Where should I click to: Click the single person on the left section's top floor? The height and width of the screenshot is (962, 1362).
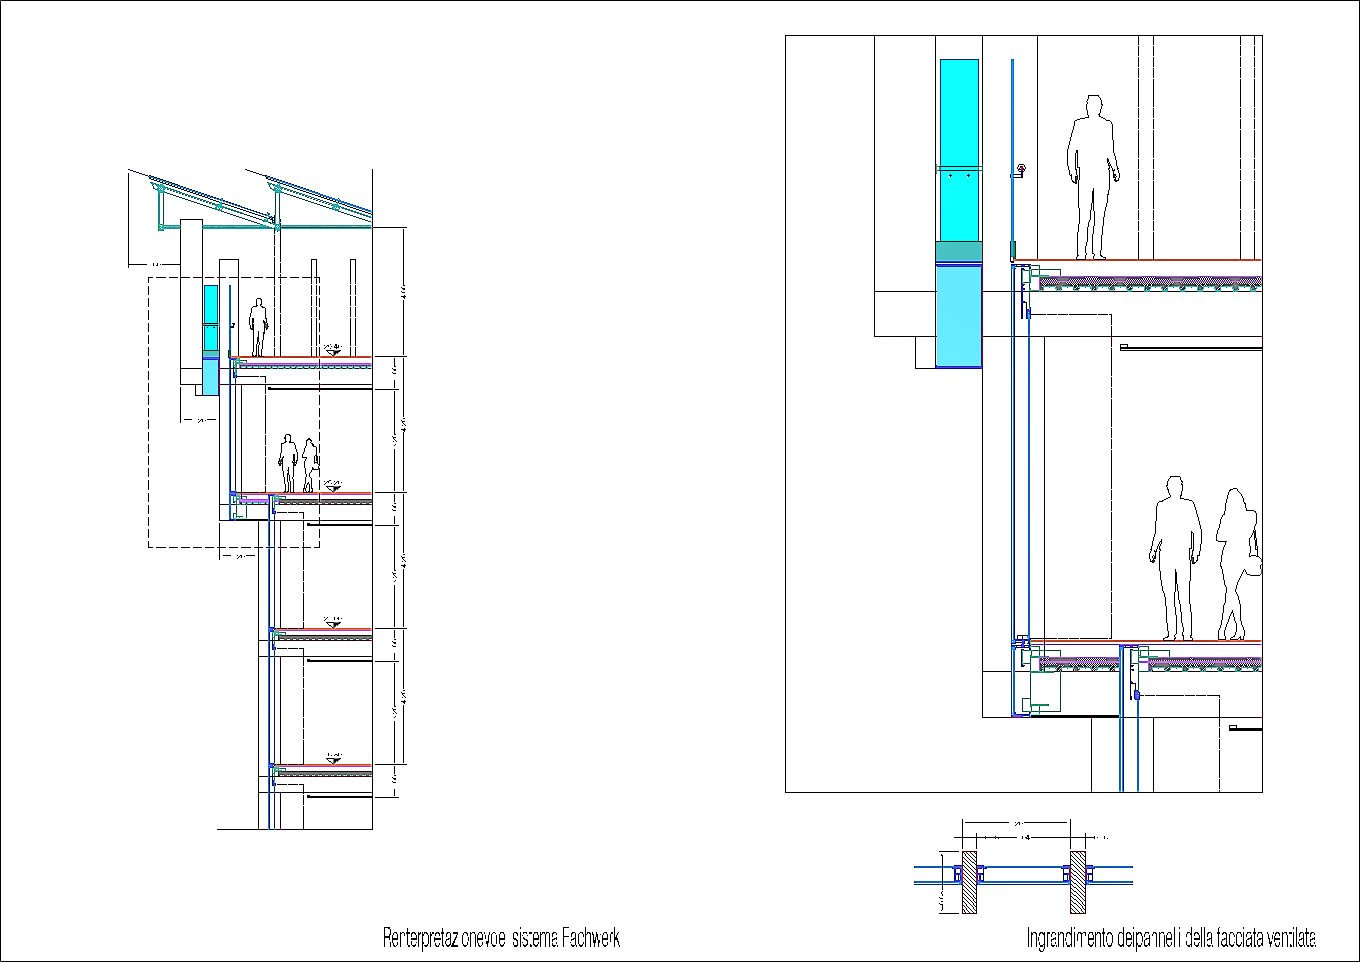pos(258,326)
